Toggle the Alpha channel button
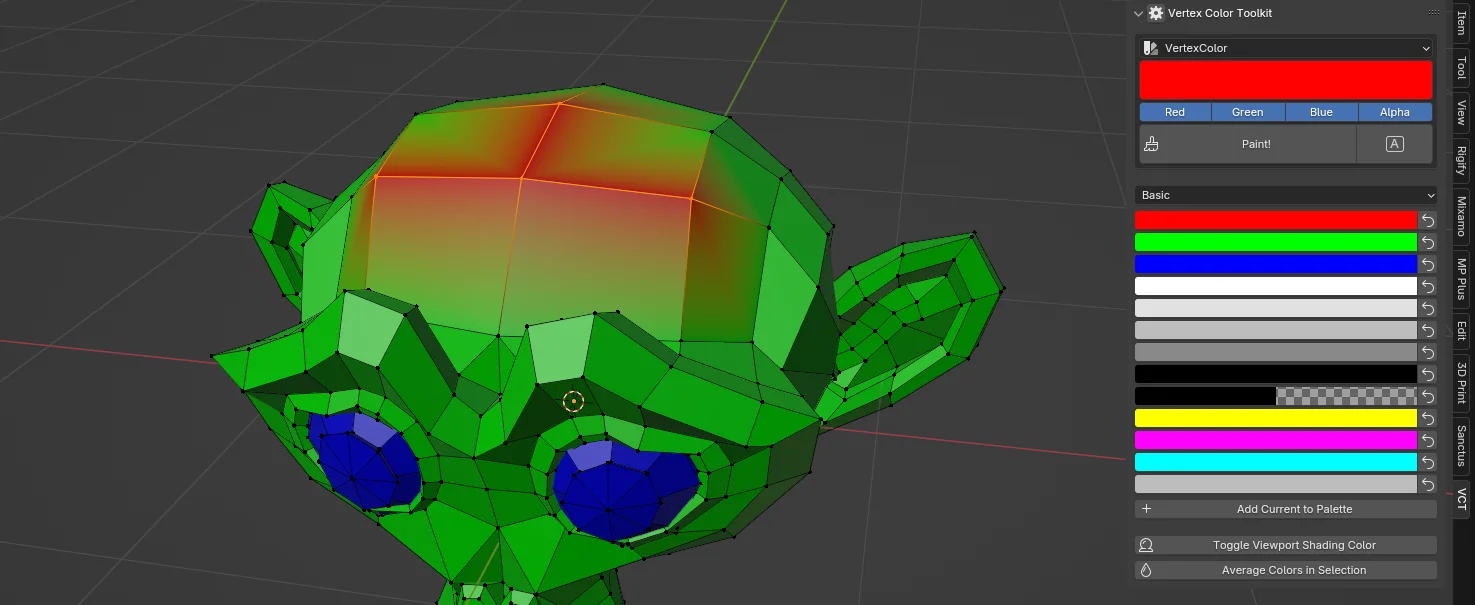1475x605 pixels. point(1394,112)
